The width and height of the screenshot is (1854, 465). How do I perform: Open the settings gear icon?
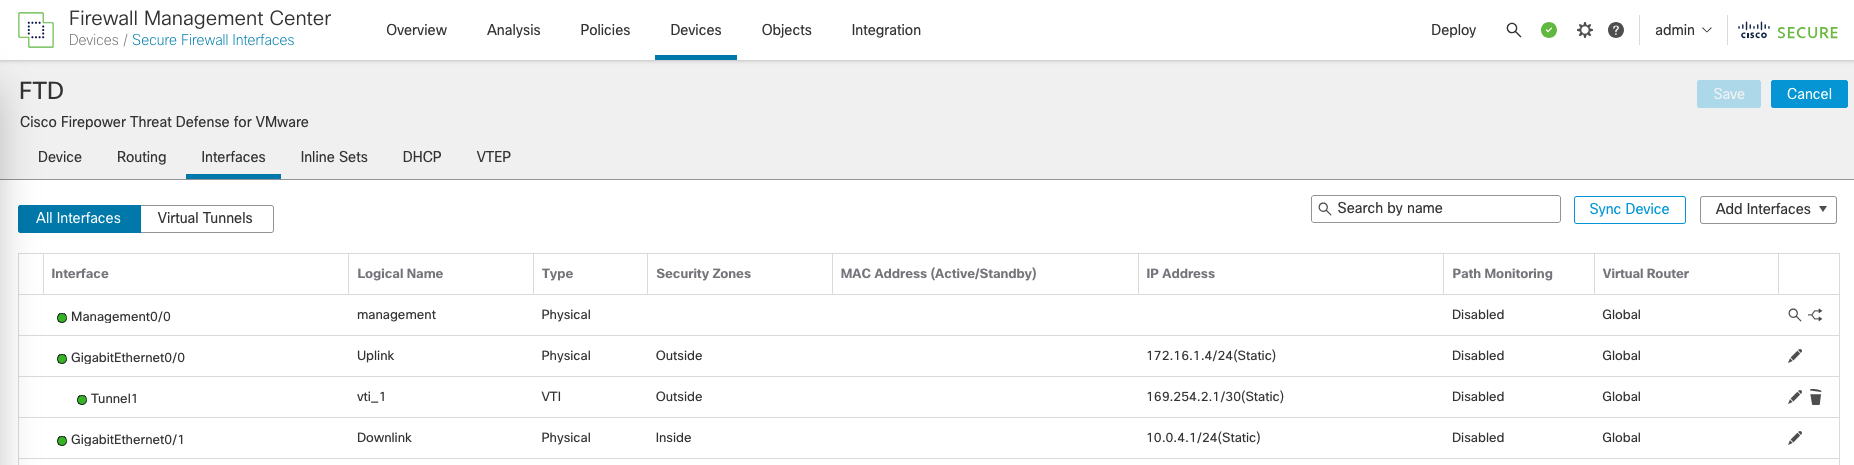[1584, 30]
